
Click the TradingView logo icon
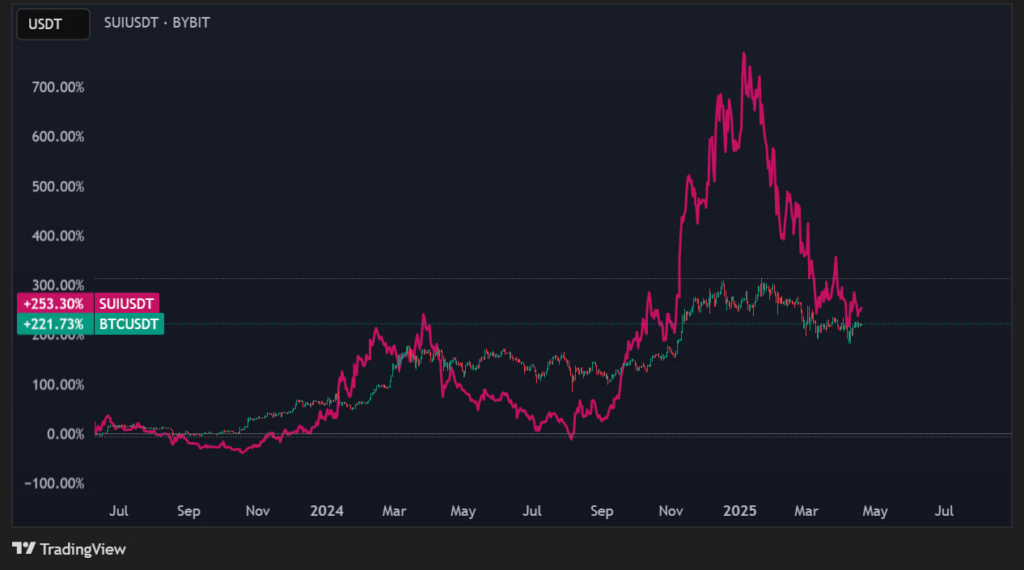[24, 549]
